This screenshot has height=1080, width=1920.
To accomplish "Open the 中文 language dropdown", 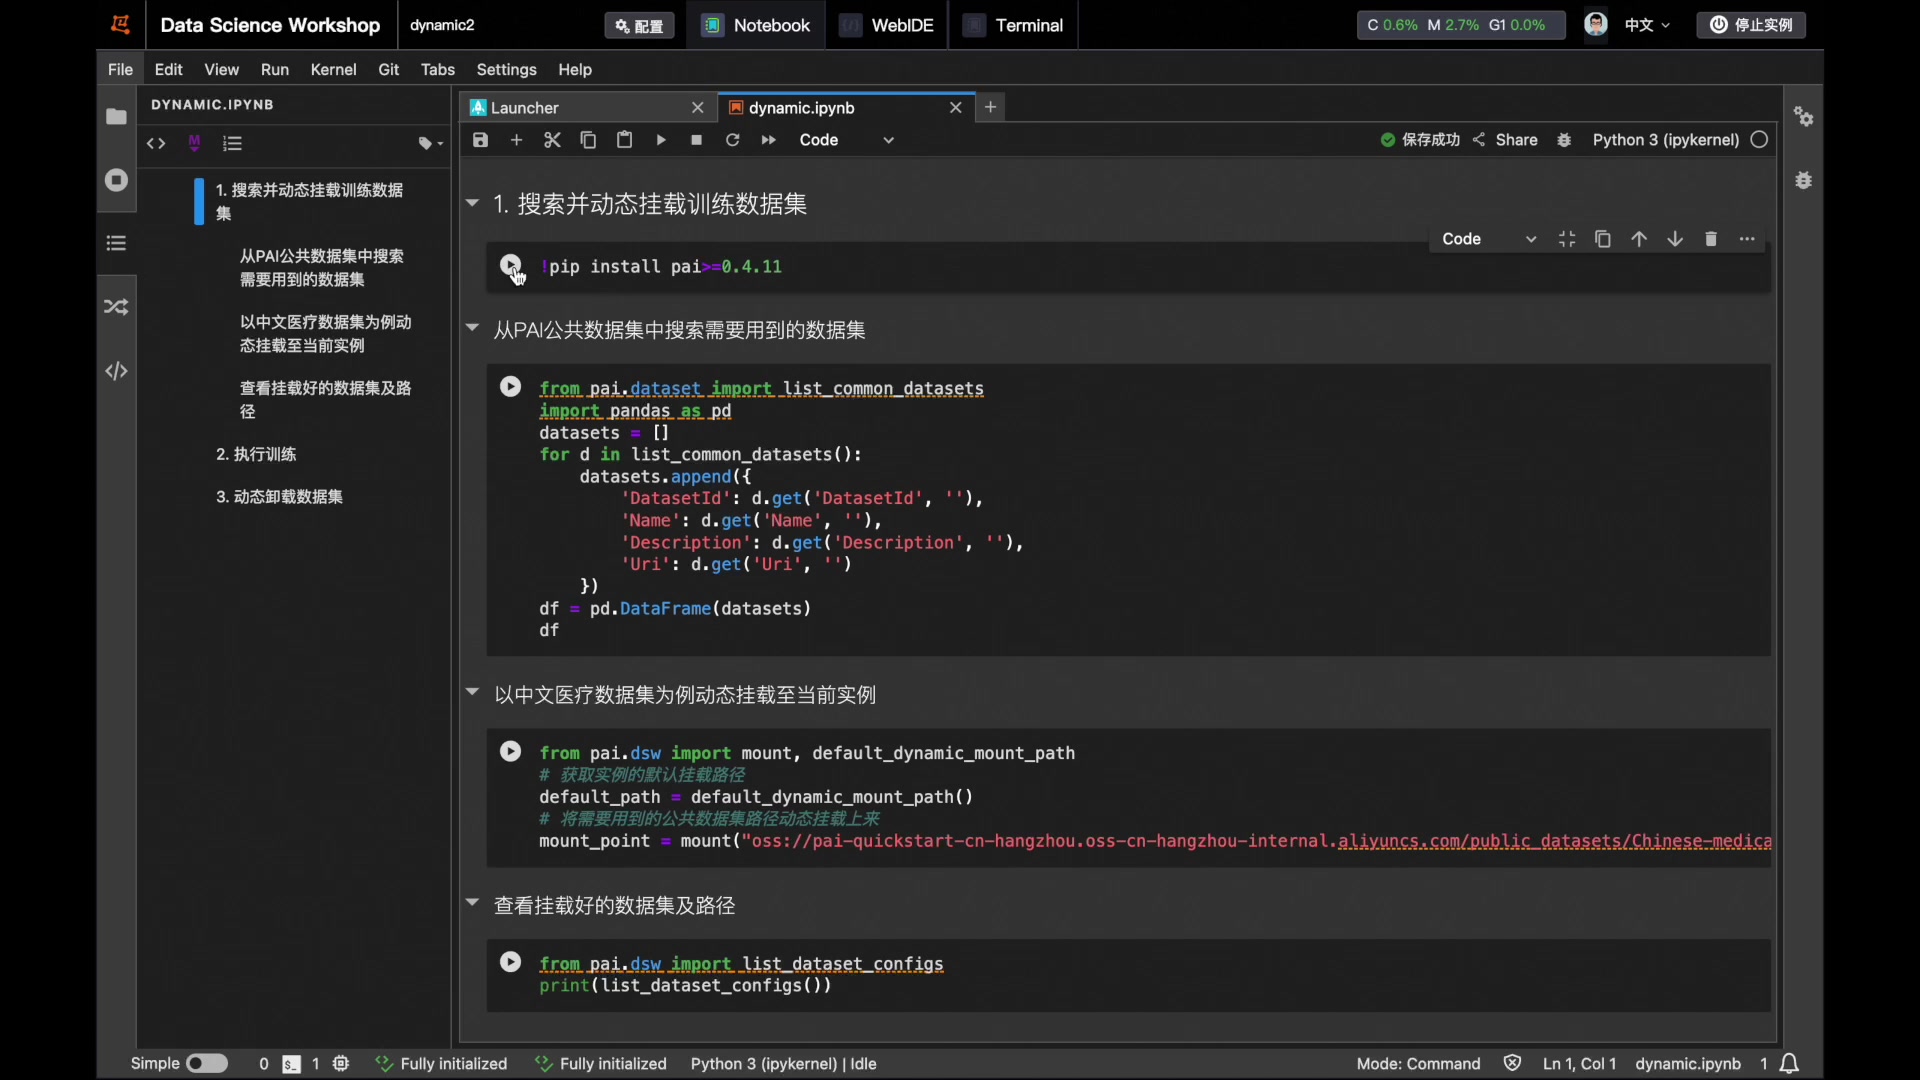I will (x=1647, y=25).
